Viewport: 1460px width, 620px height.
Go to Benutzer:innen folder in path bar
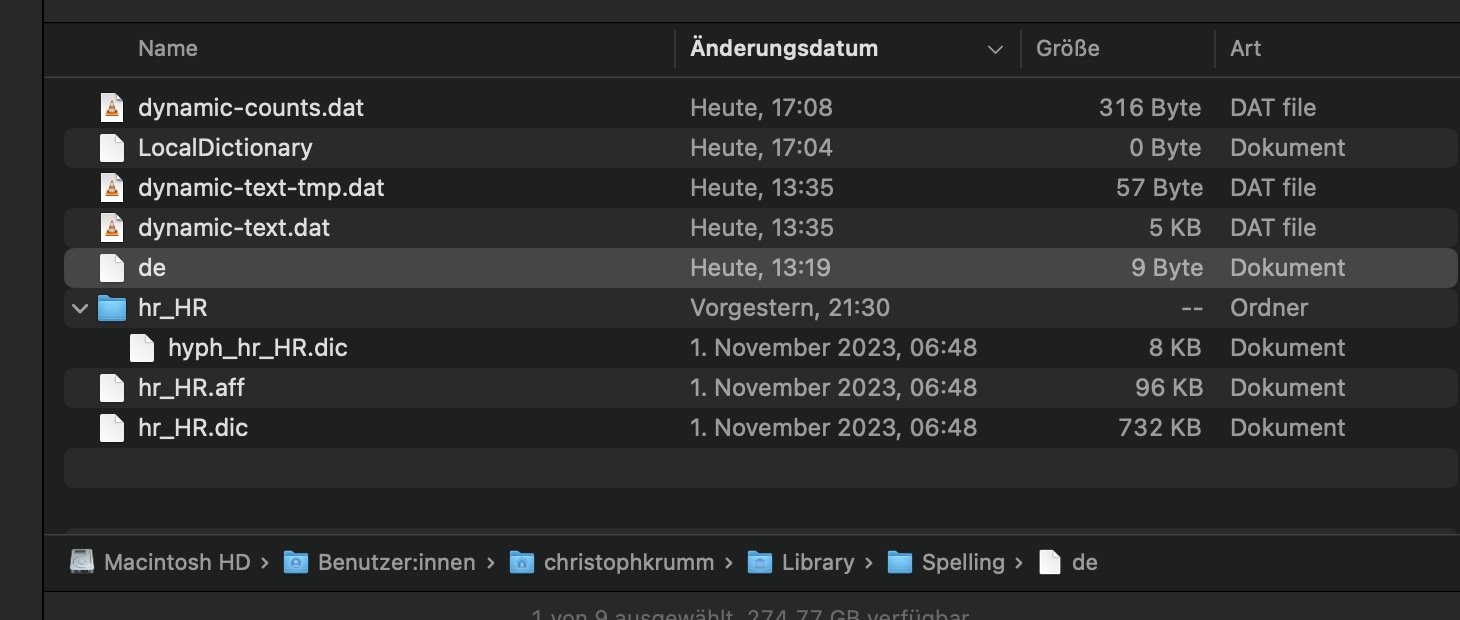click(379, 562)
